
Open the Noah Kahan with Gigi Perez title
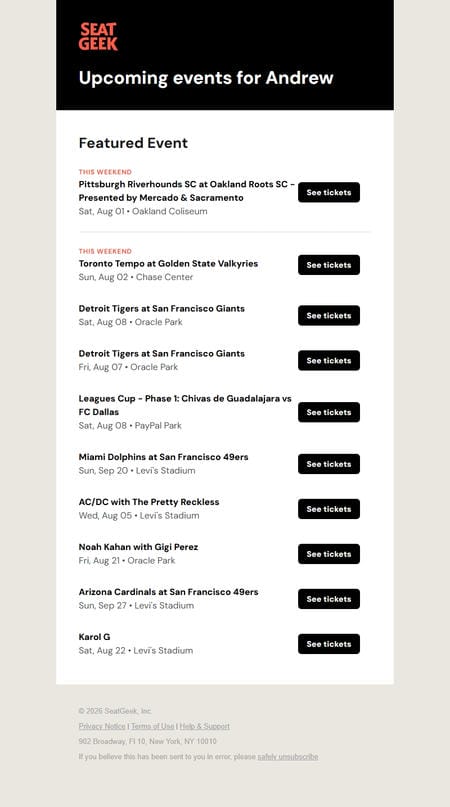tap(139, 547)
